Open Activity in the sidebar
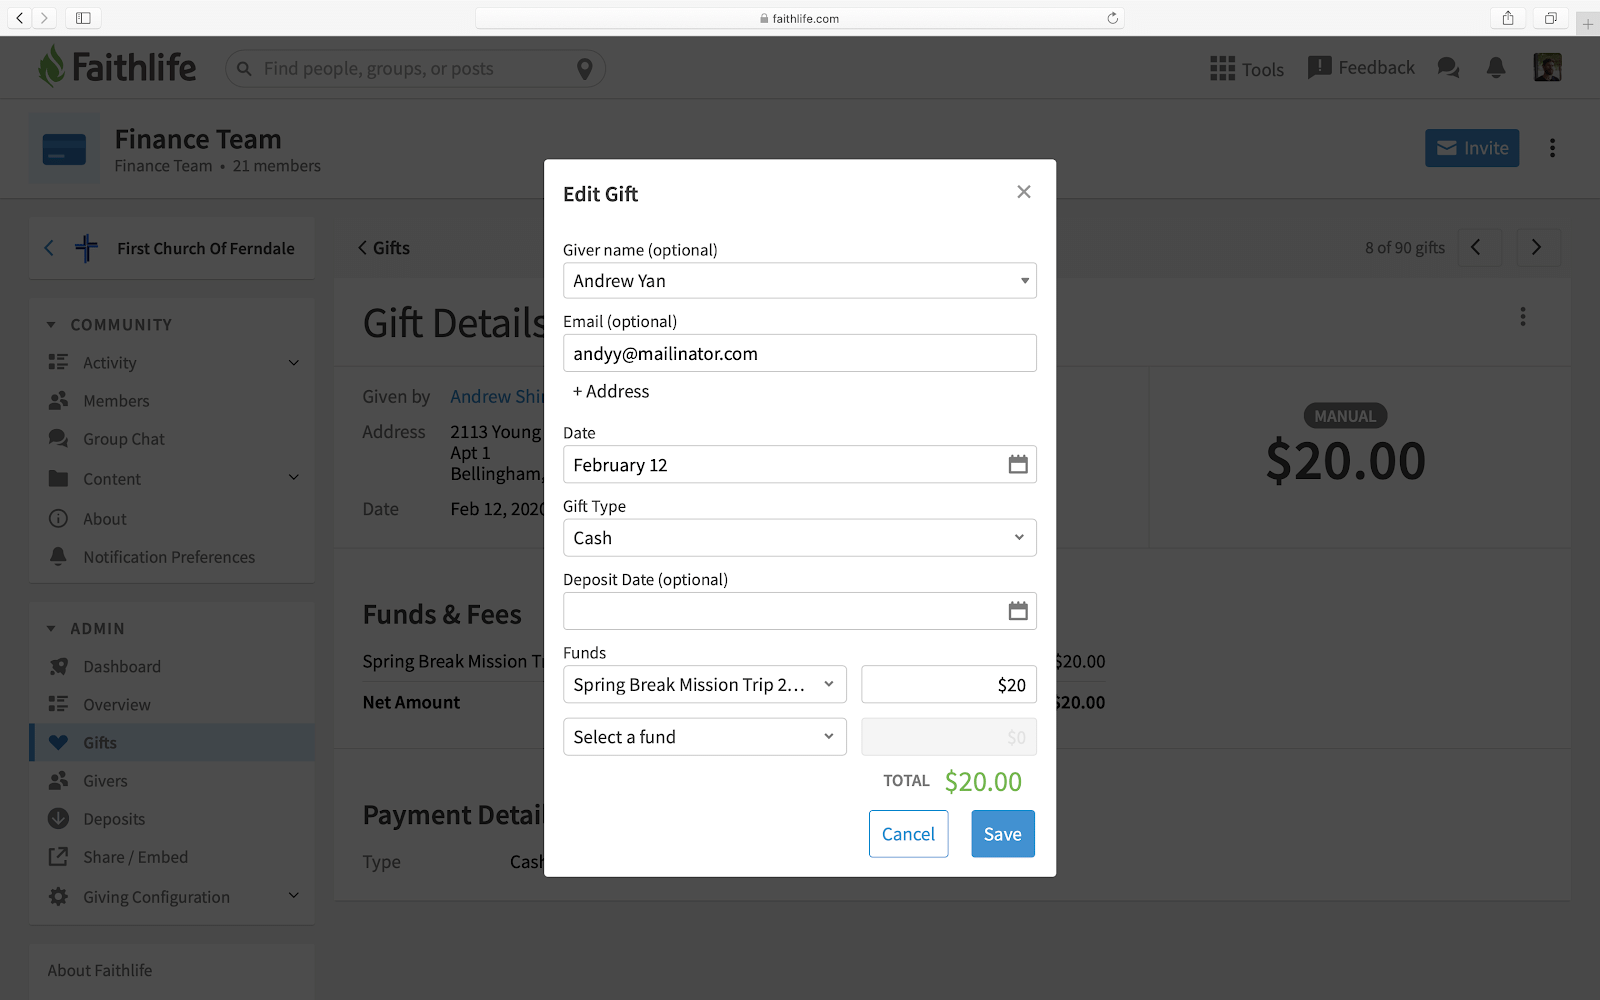This screenshot has height=1000, width=1600. (110, 363)
